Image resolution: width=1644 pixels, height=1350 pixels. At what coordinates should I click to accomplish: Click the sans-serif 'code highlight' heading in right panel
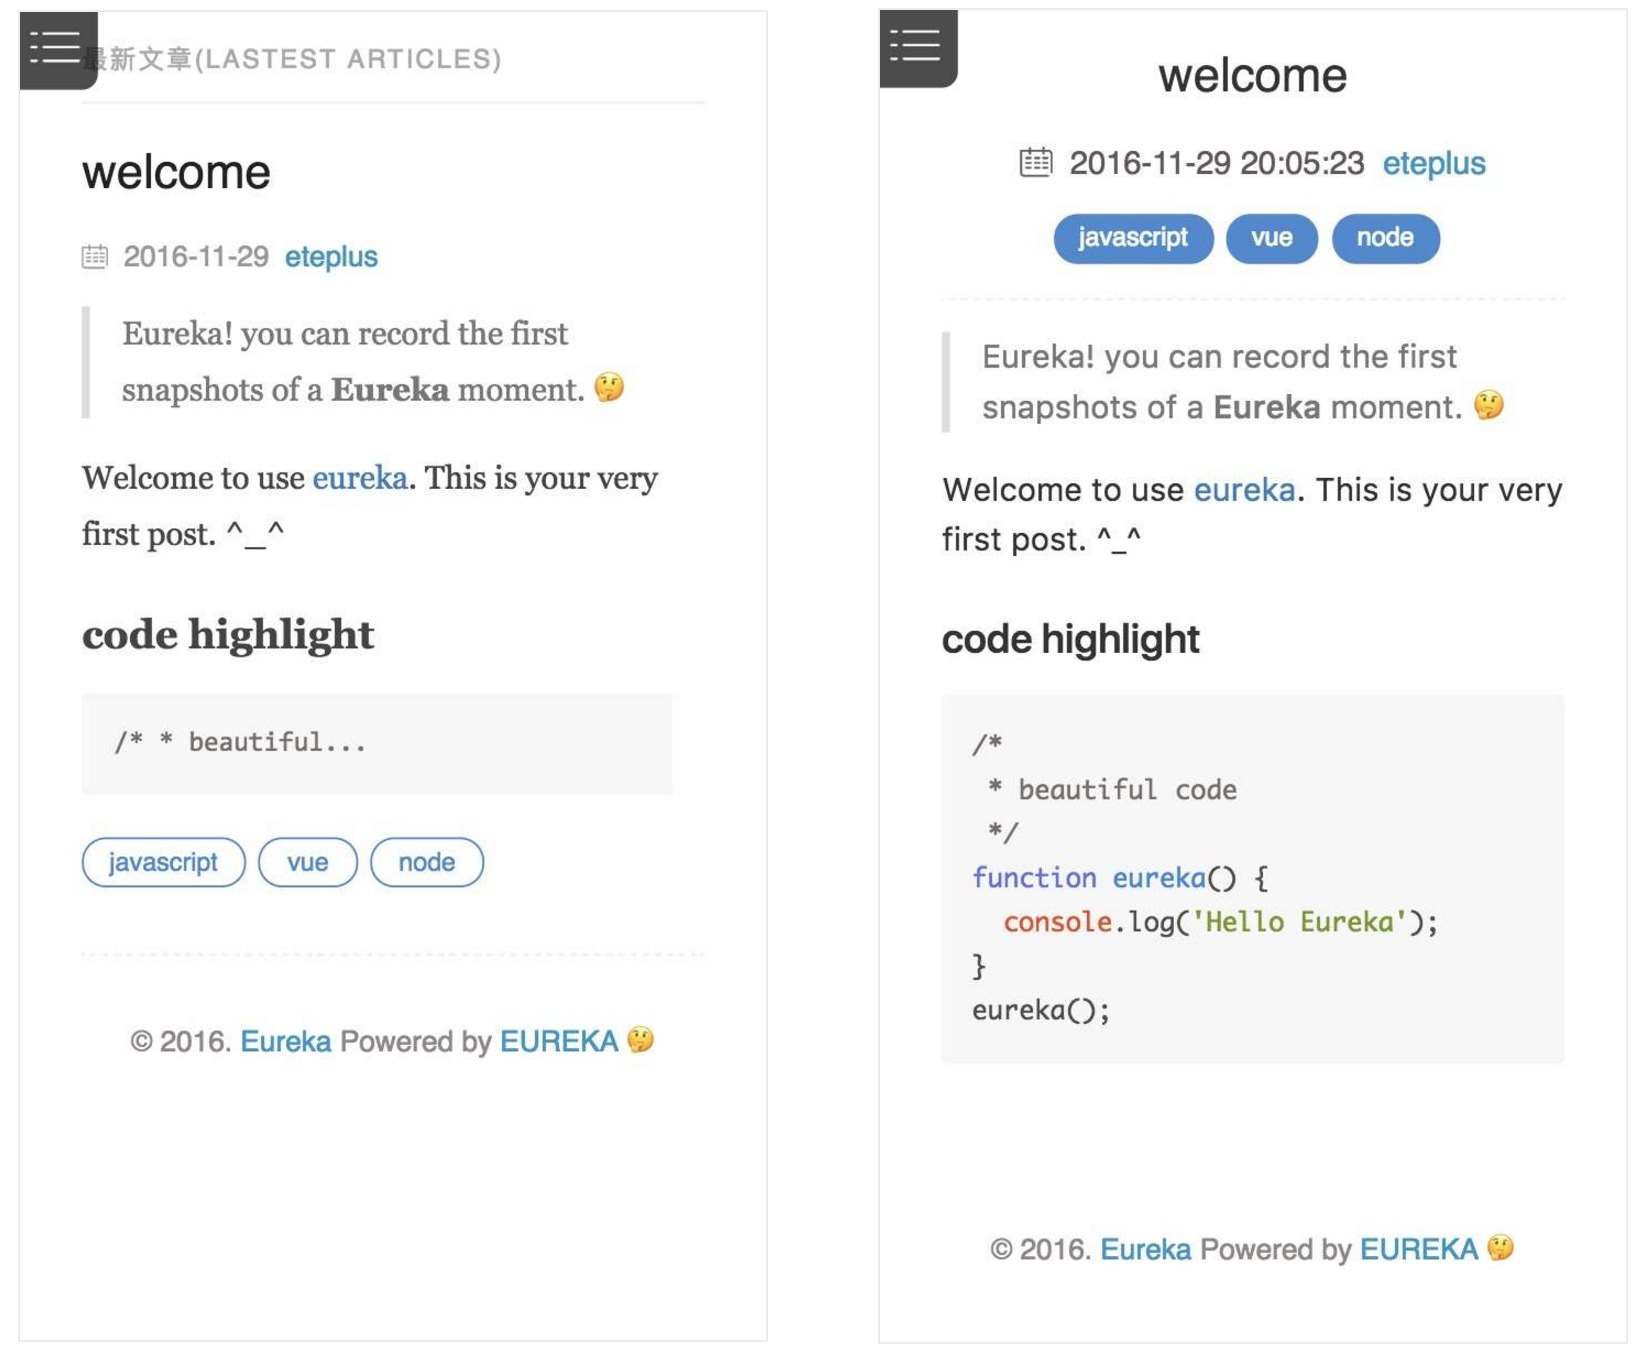[x=1071, y=639]
